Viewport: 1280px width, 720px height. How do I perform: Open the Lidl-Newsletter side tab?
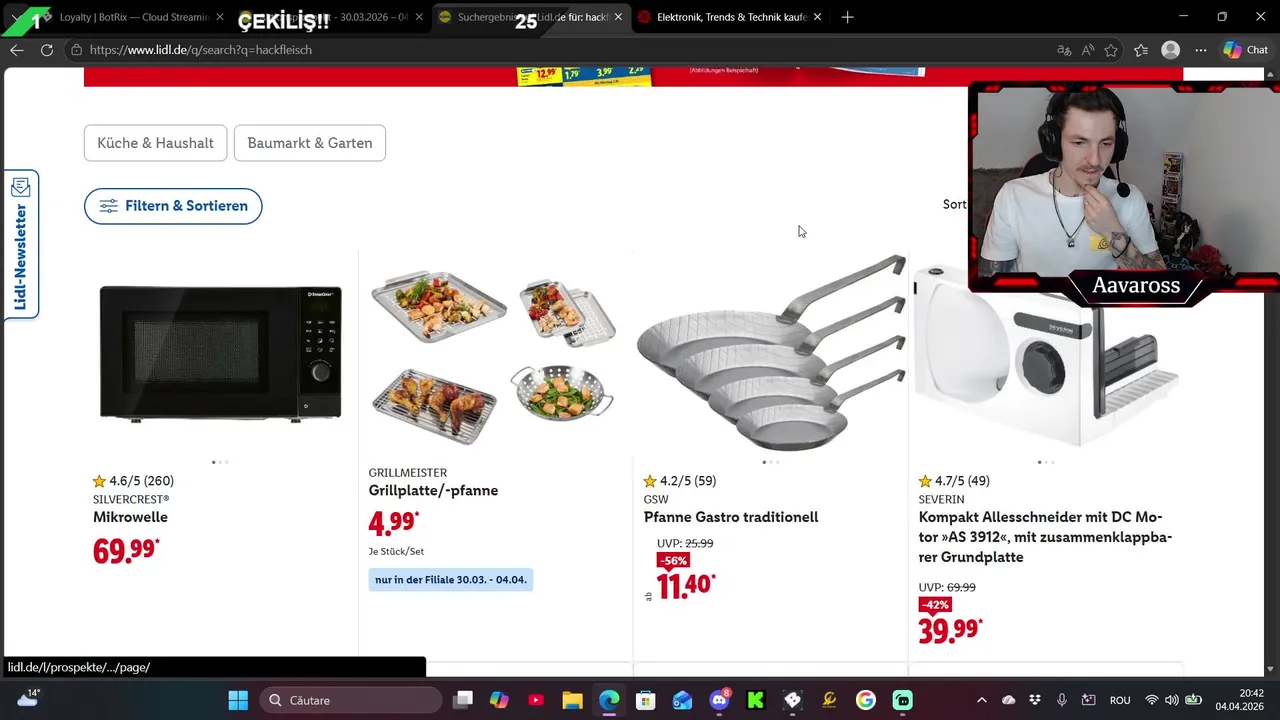[20, 244]
